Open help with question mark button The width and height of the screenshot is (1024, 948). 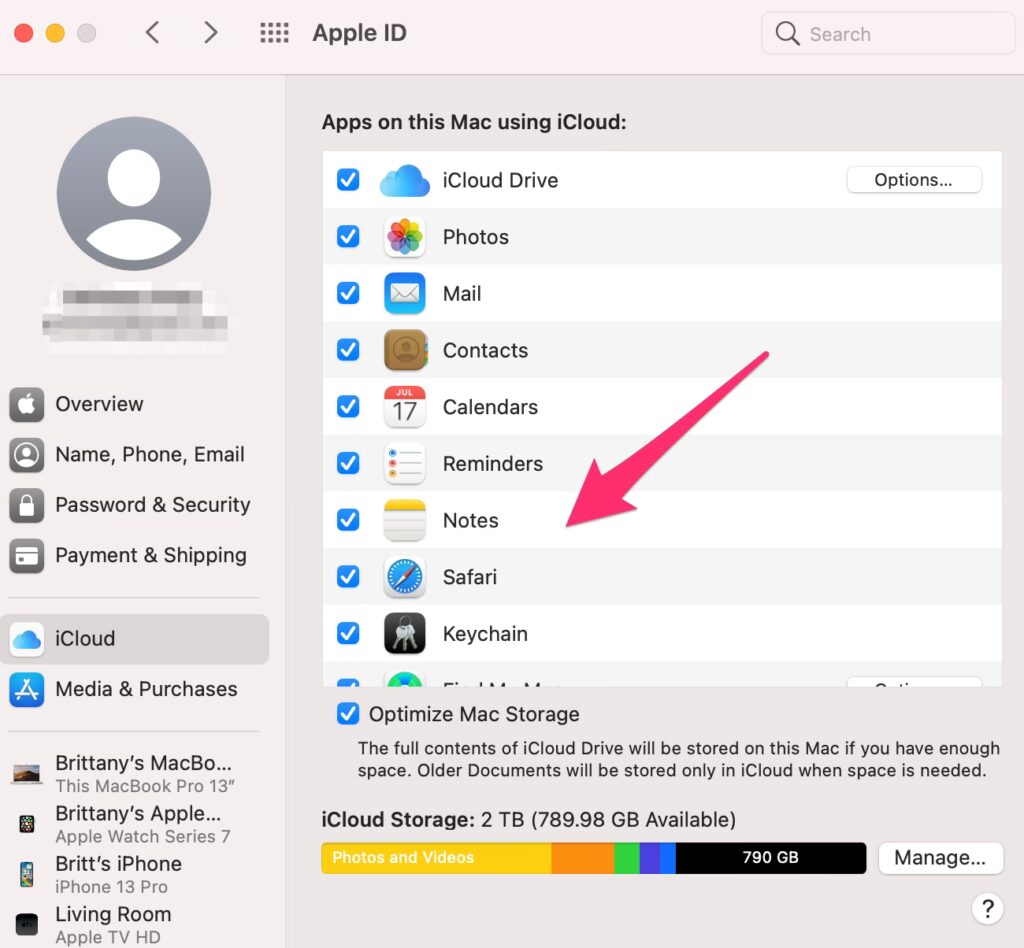987,909
